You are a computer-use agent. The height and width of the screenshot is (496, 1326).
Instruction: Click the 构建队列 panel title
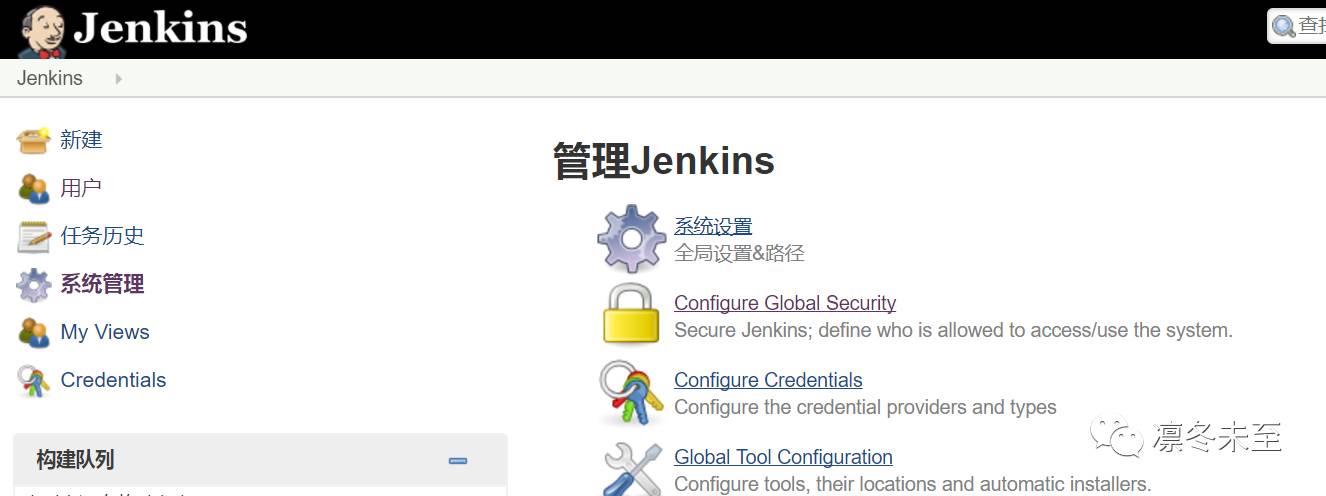coord(75,460)
